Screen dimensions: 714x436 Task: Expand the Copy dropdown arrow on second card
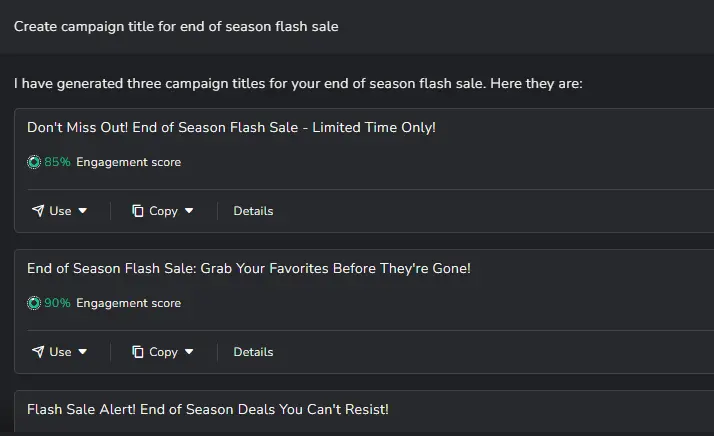(x=189, y=351)
